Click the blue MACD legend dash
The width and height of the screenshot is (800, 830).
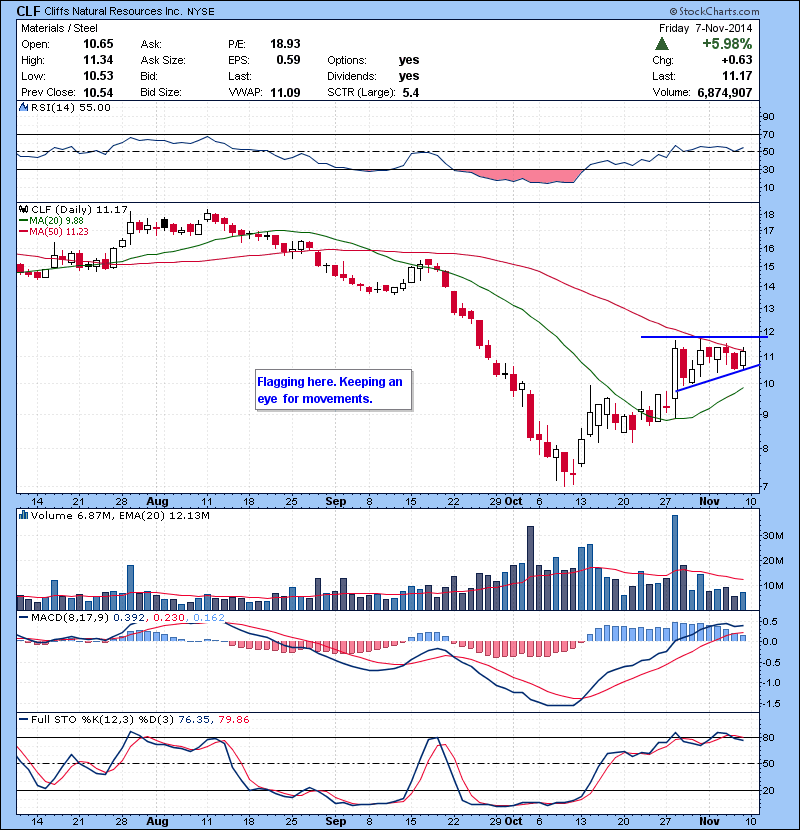[x=24, y=618]
